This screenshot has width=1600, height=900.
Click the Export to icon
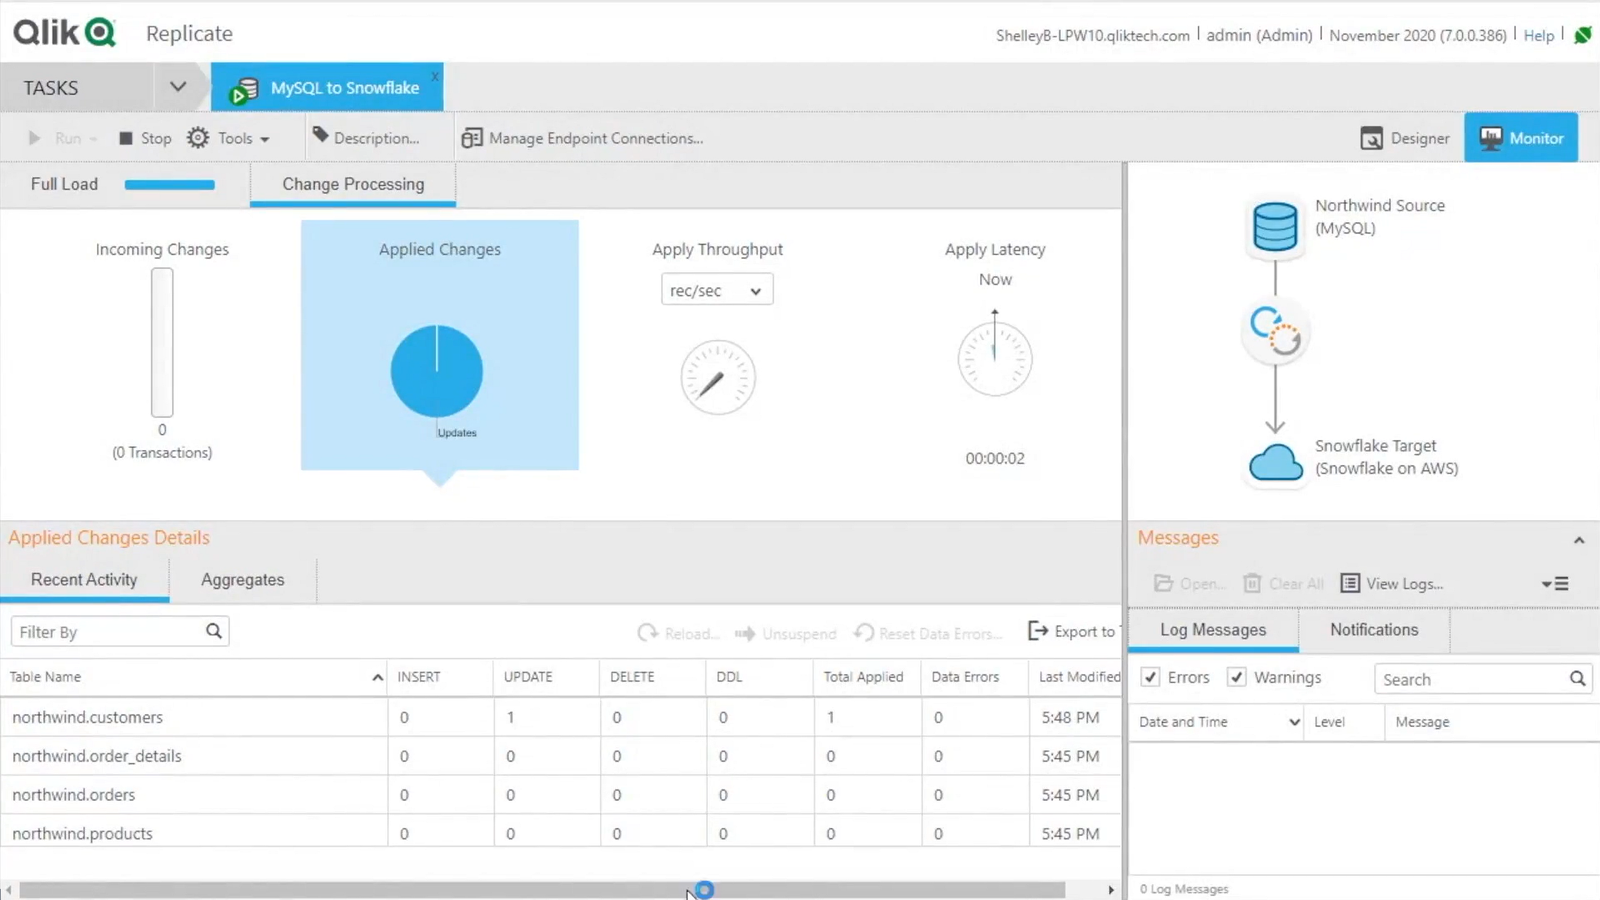[1038, 631]
